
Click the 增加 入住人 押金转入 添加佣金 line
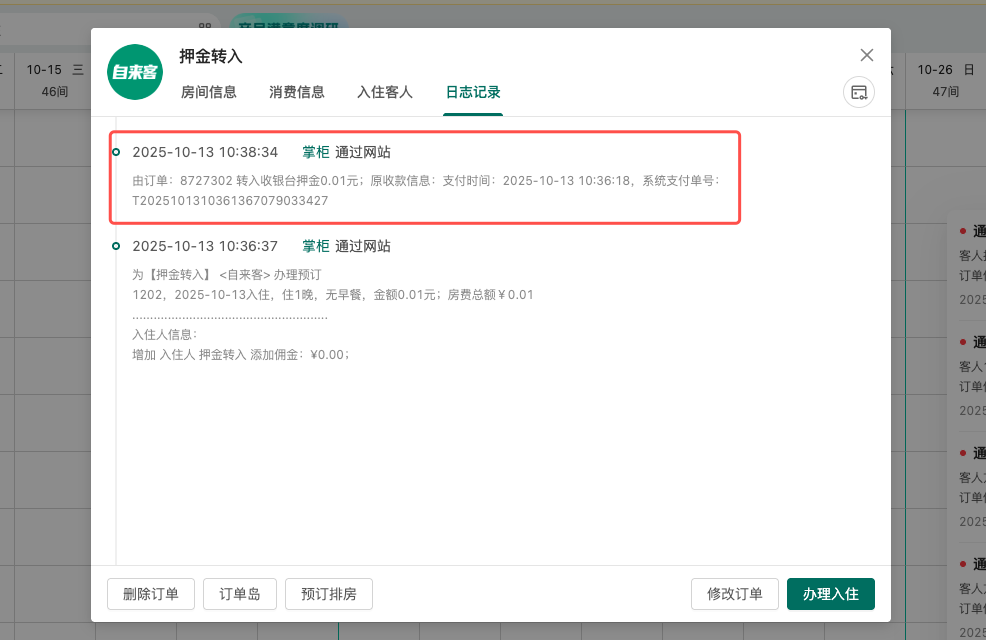click(x=241, y=355)
